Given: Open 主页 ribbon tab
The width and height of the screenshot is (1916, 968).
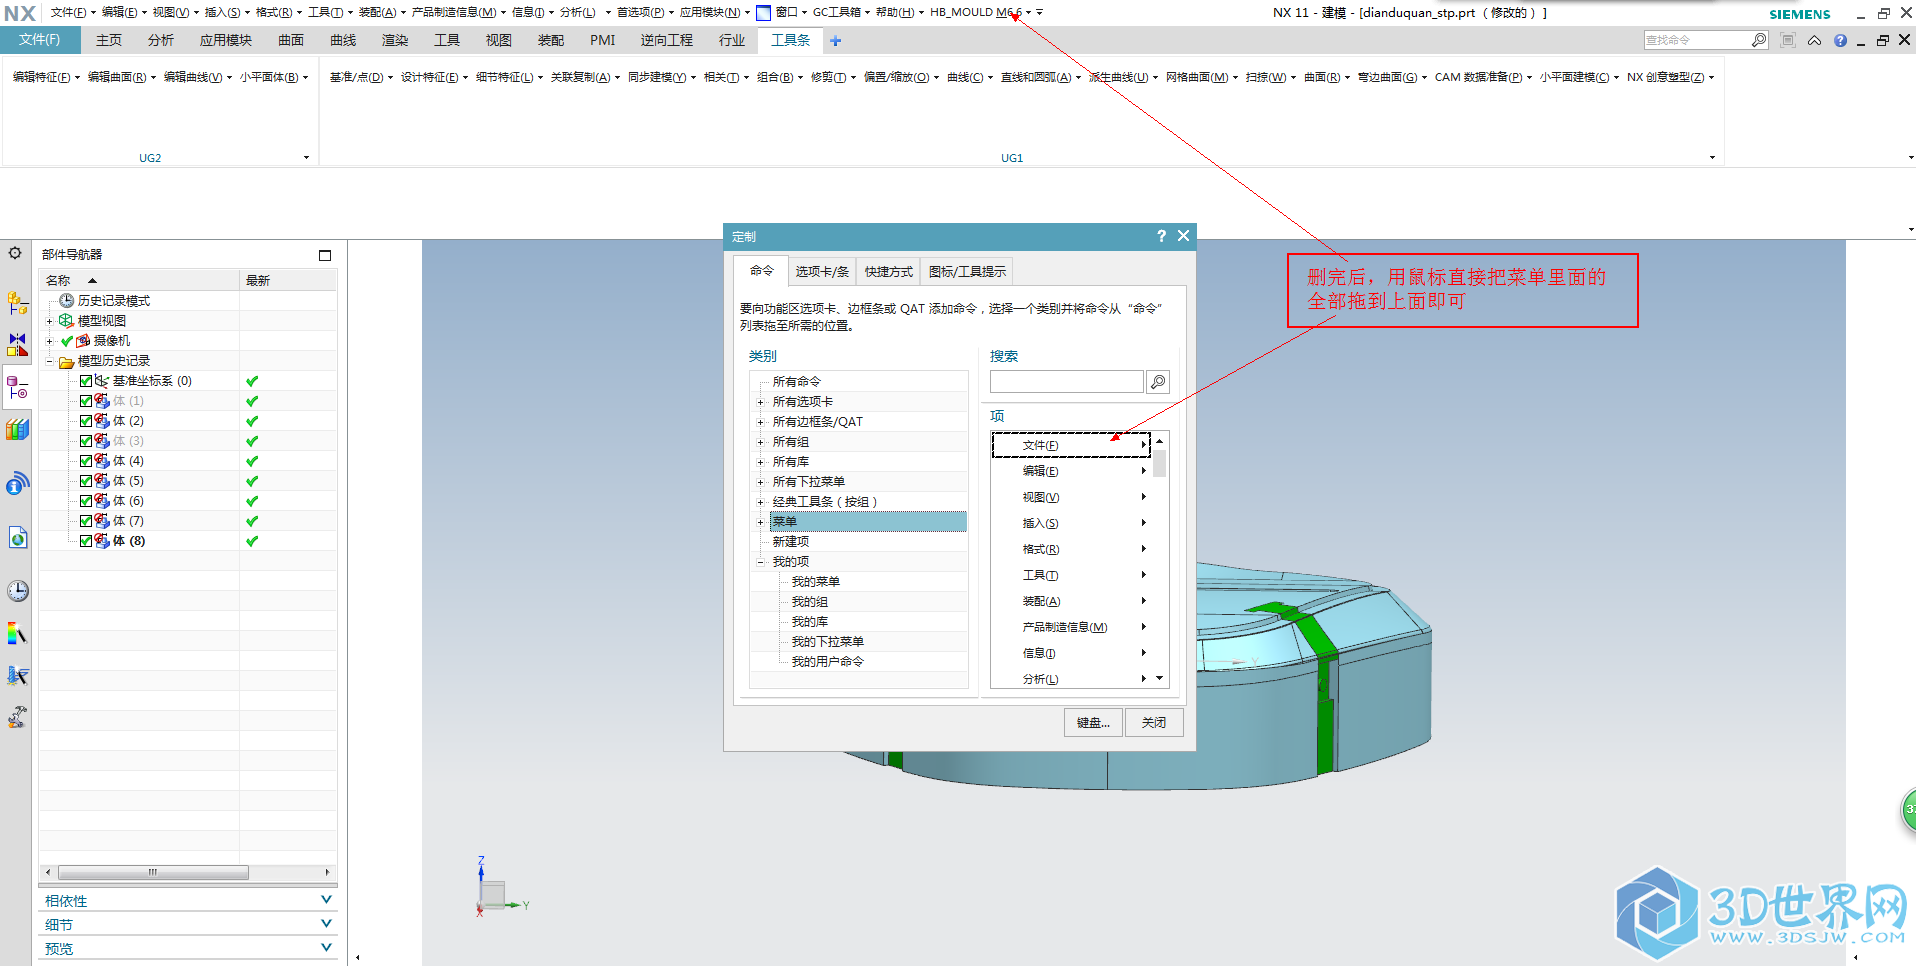Looking at the screenshot, I should (x=109, y=40).
